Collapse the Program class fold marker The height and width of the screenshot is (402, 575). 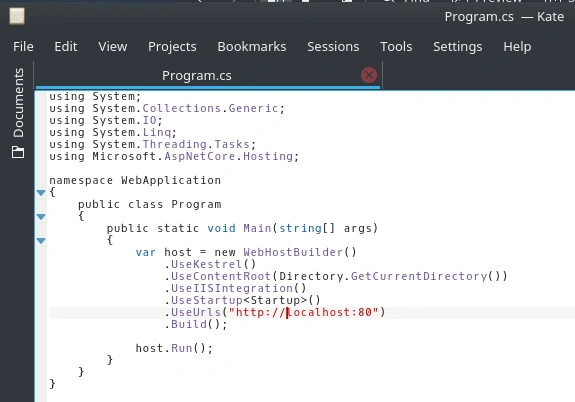click(x=41, y=217)
